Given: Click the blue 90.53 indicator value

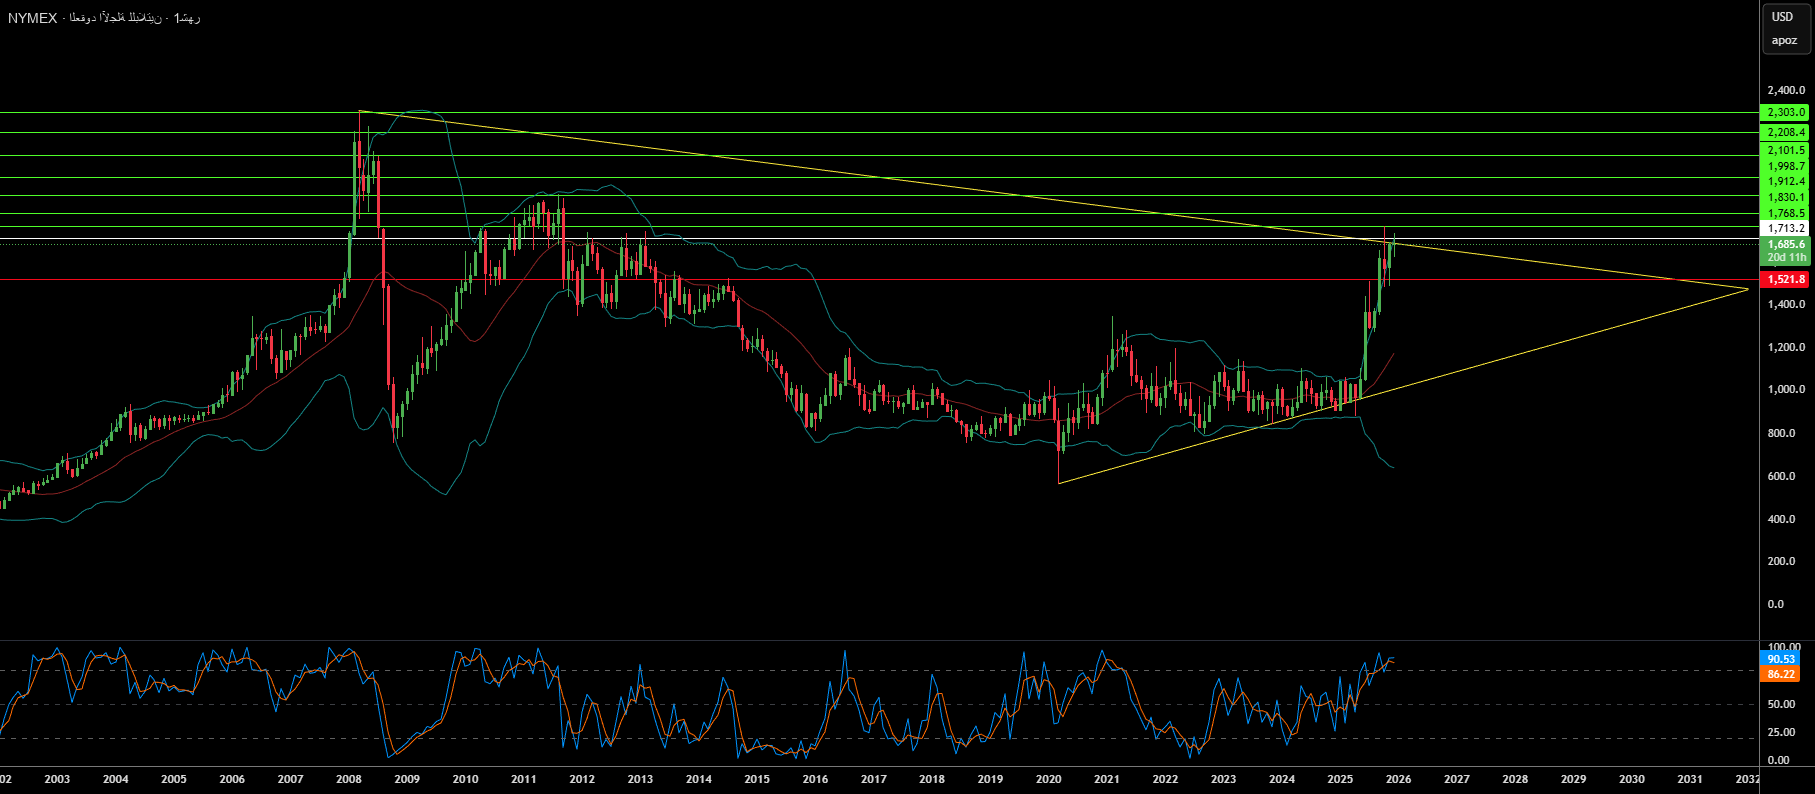Looking at the screenshot, I should click(x=1781, y=659).
